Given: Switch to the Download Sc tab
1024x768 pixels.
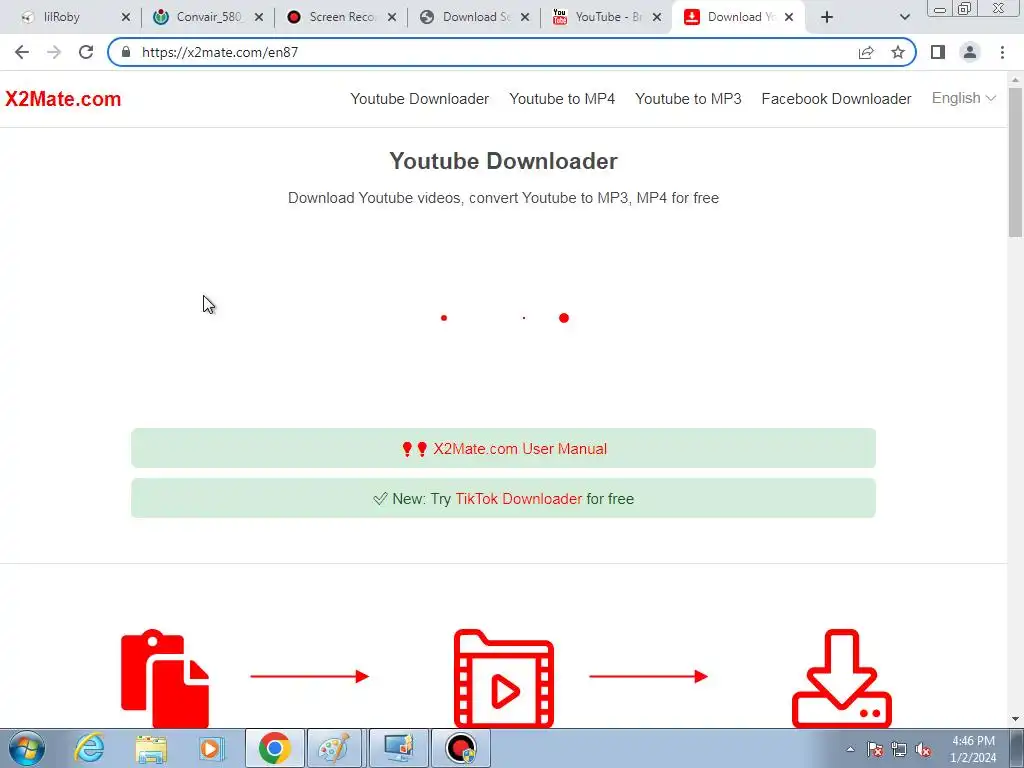Looking at the screenshot, I should point(476,17).
